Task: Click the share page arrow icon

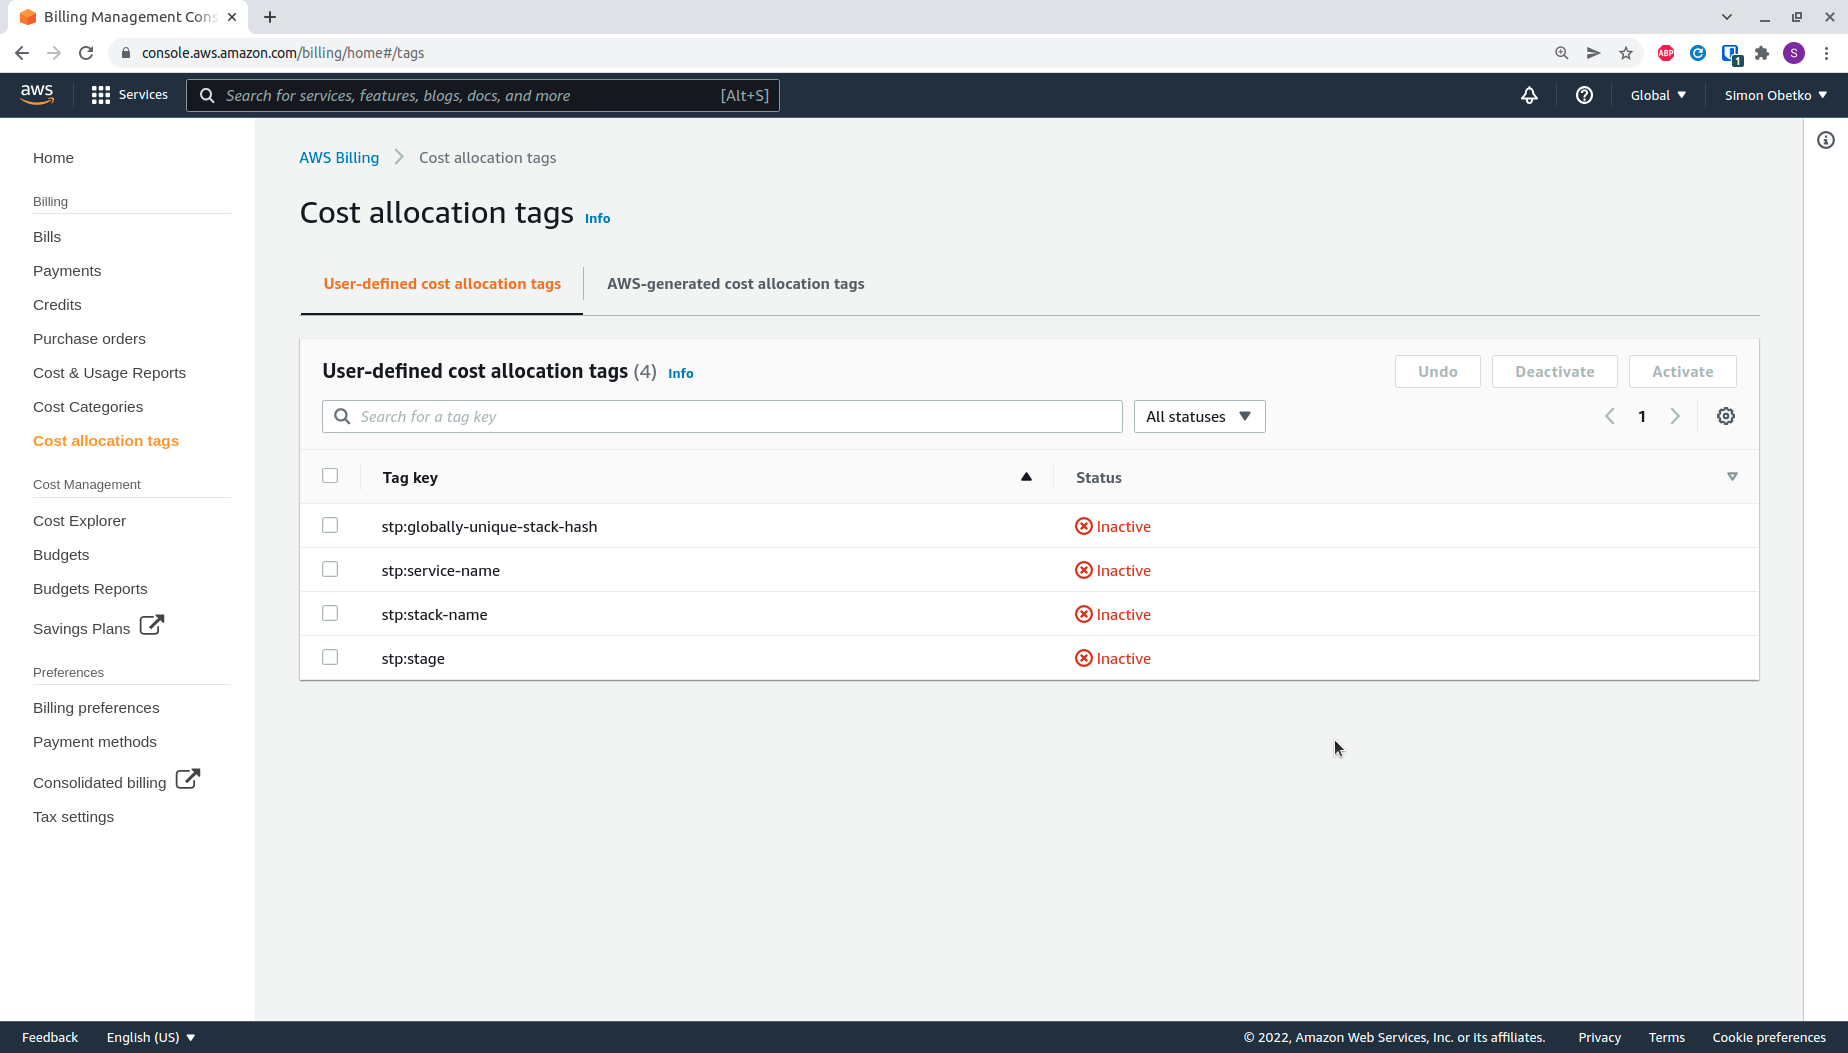Action: click(1594, 53)
